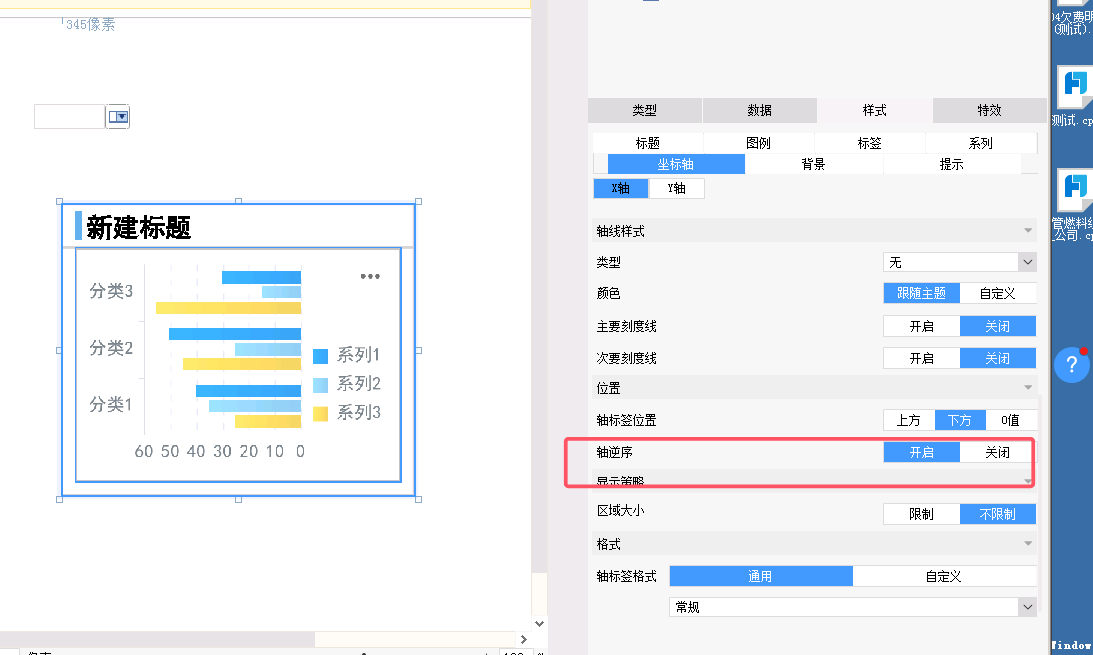Open the 常规 format dropdown

(x=853, y=607)
